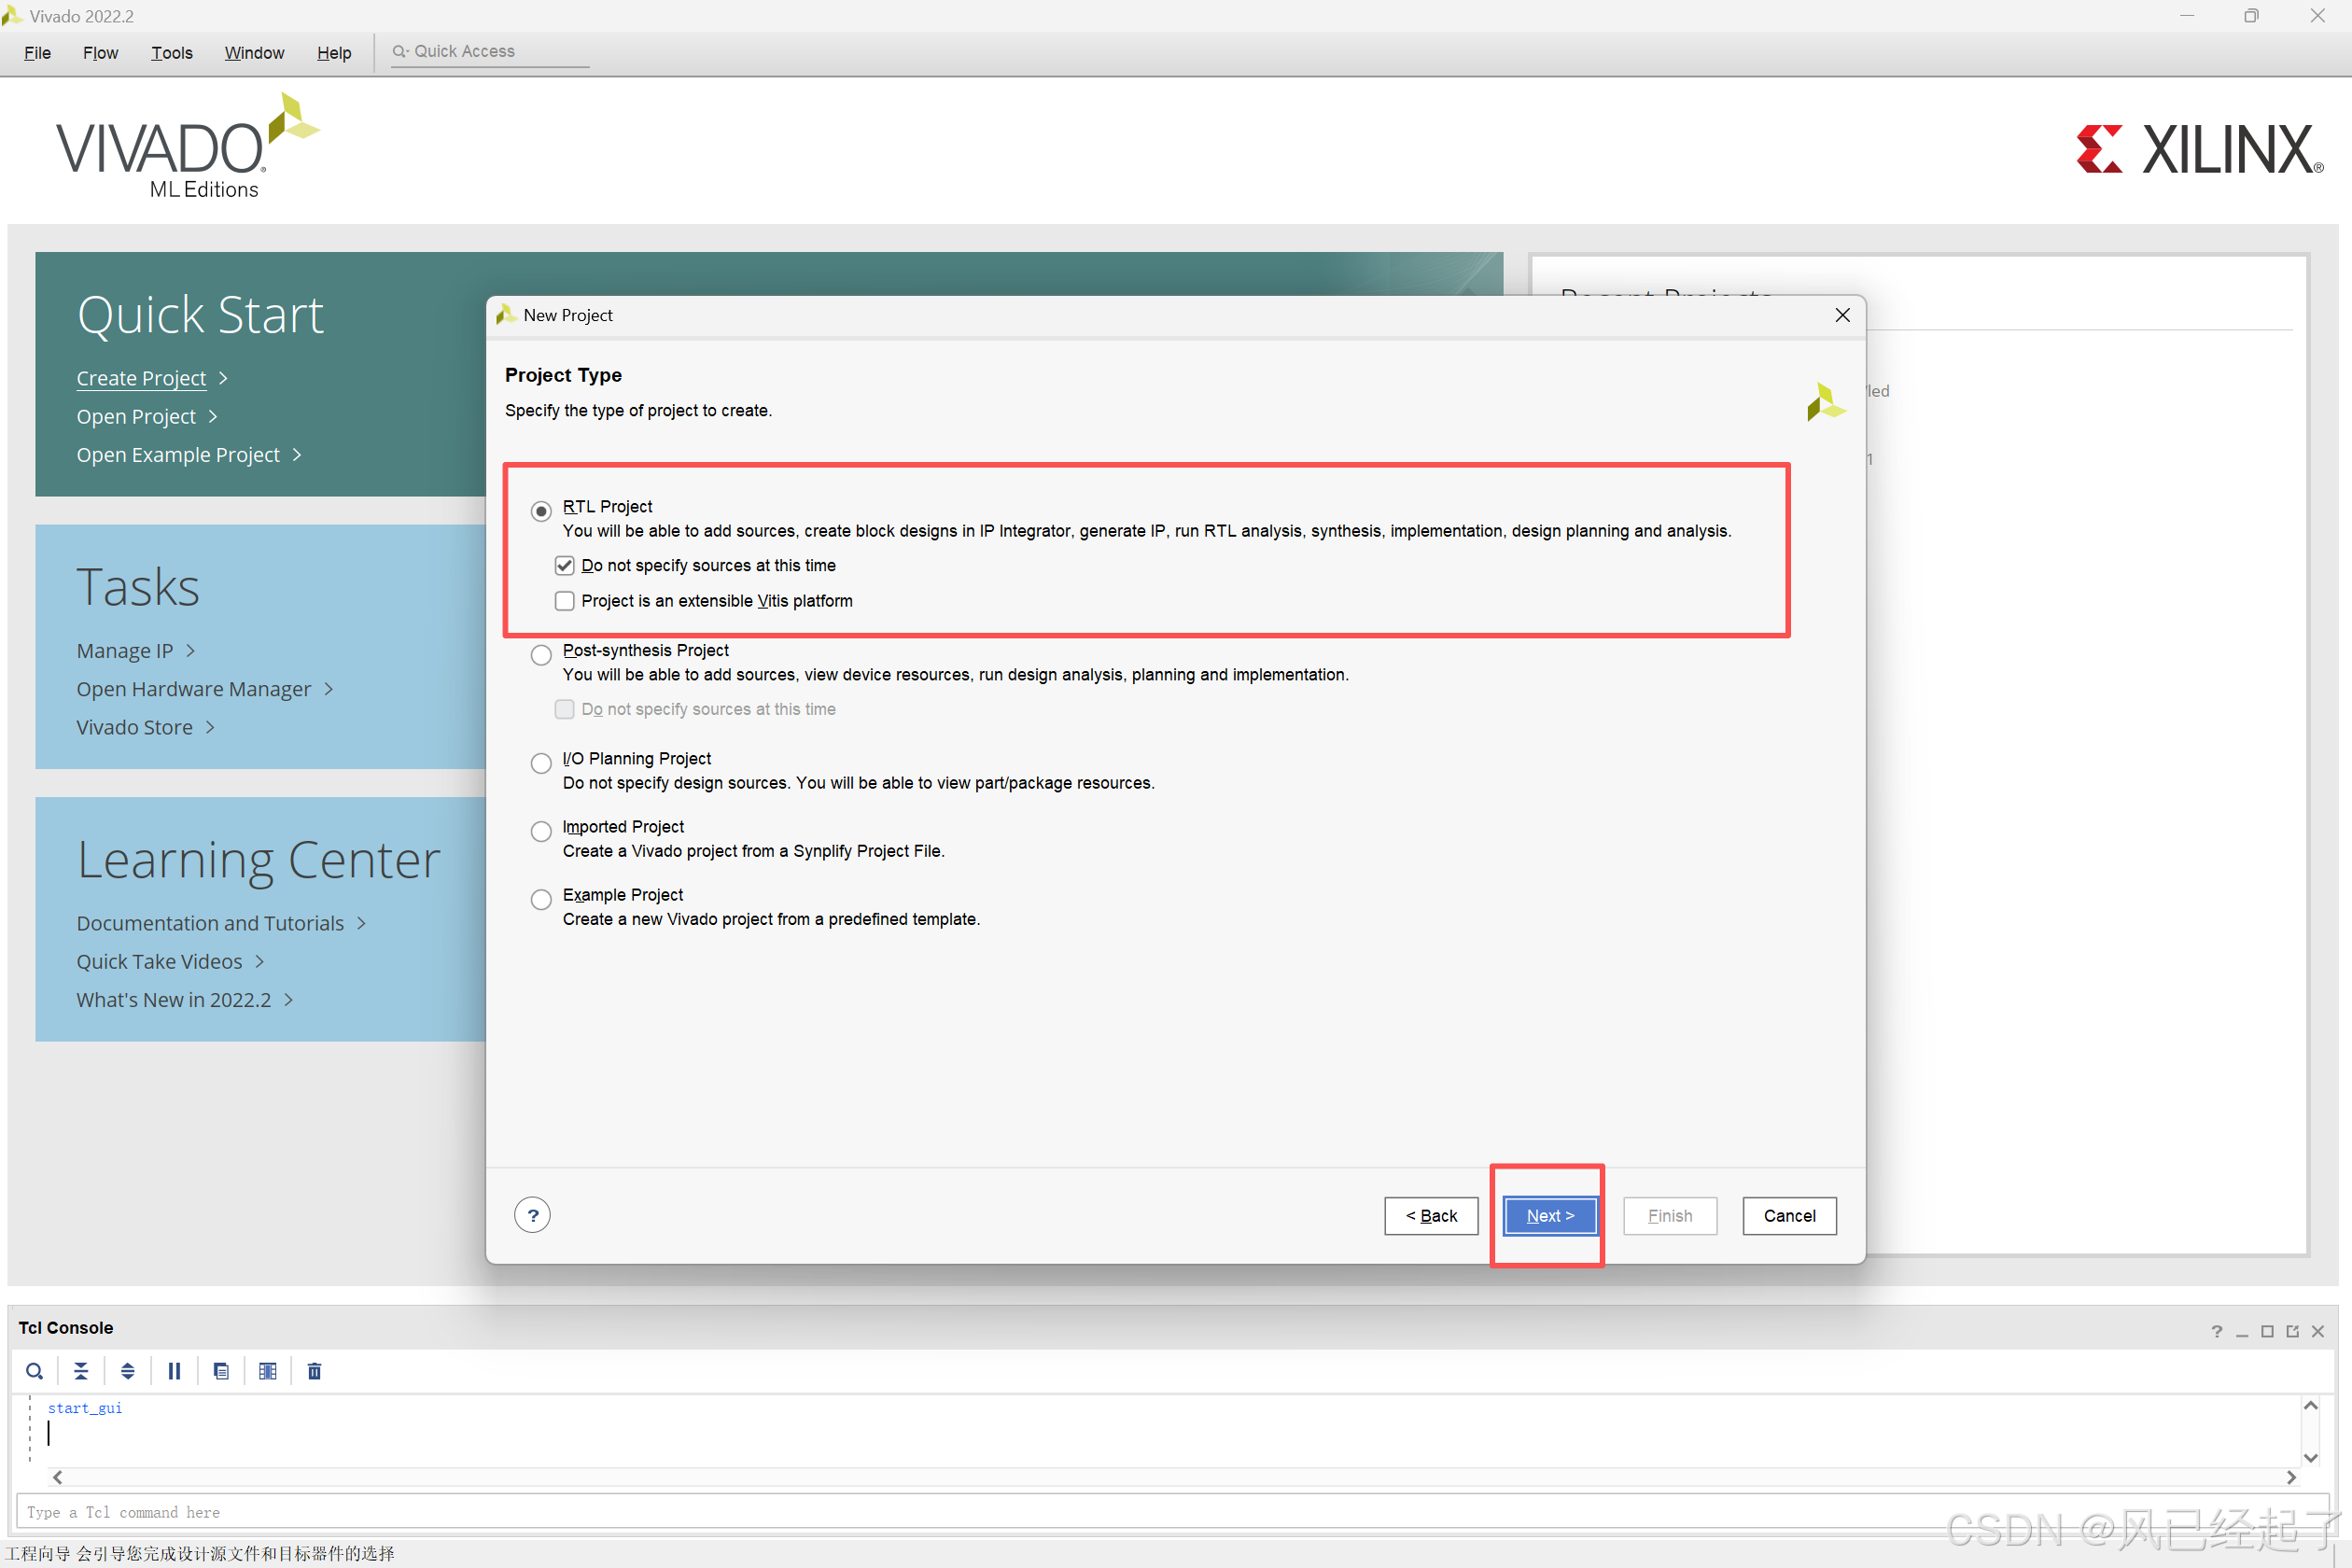
Task: Select the Example Project radio button
Action: point(541,899)
